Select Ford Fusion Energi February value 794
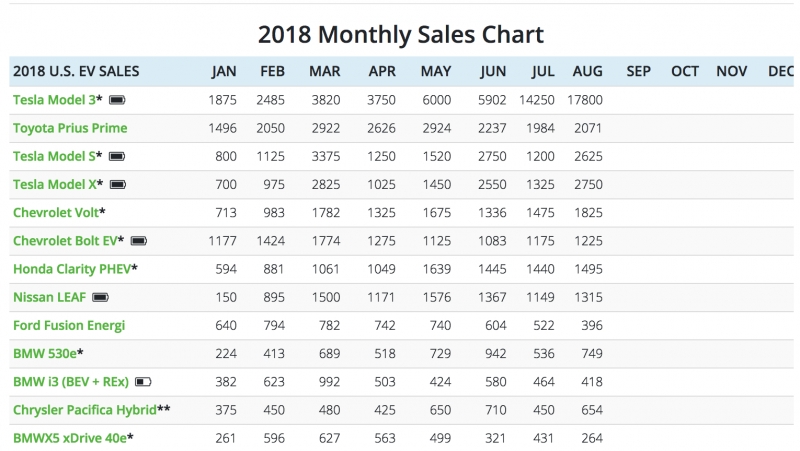This screenshot has height=451, width=800. (x=274, y=325)
